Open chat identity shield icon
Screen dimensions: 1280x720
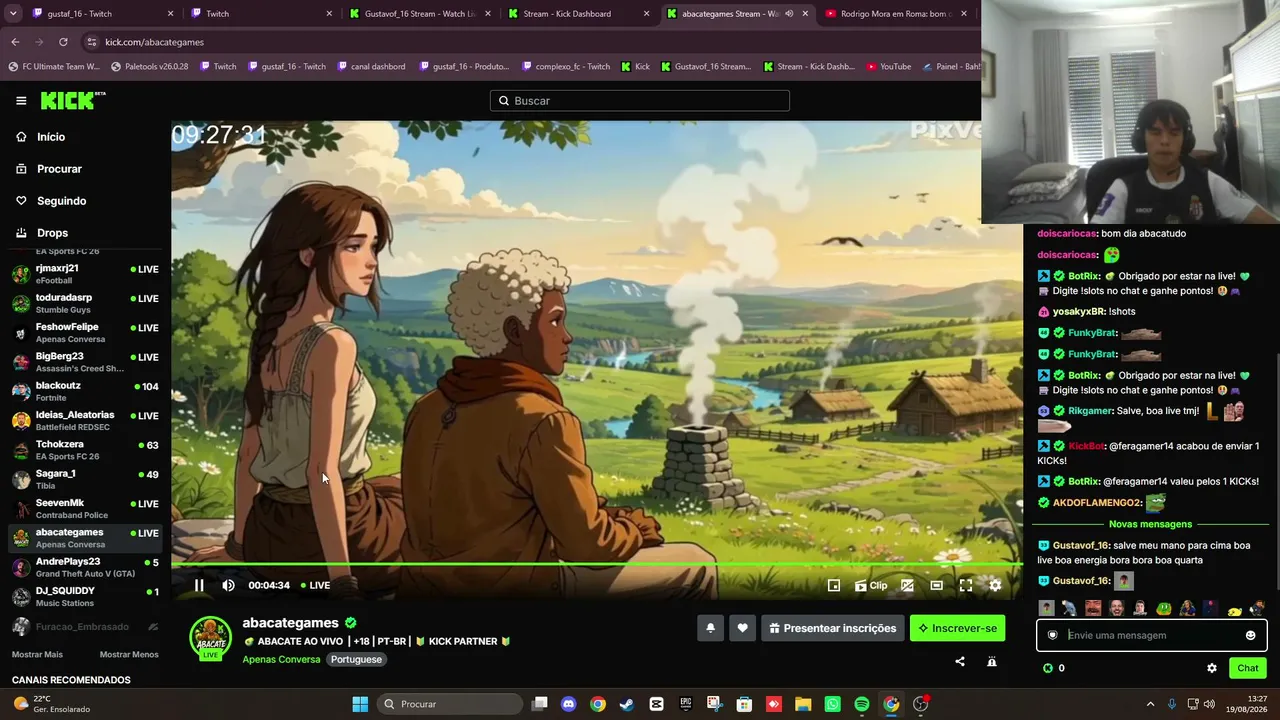(1052, 635)
